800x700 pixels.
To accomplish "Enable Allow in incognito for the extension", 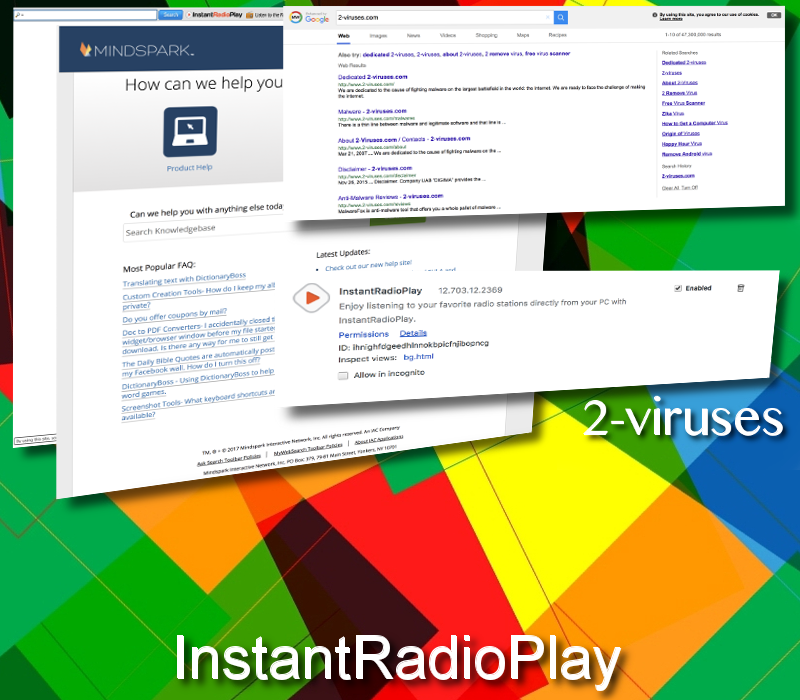I will [343, 375].
